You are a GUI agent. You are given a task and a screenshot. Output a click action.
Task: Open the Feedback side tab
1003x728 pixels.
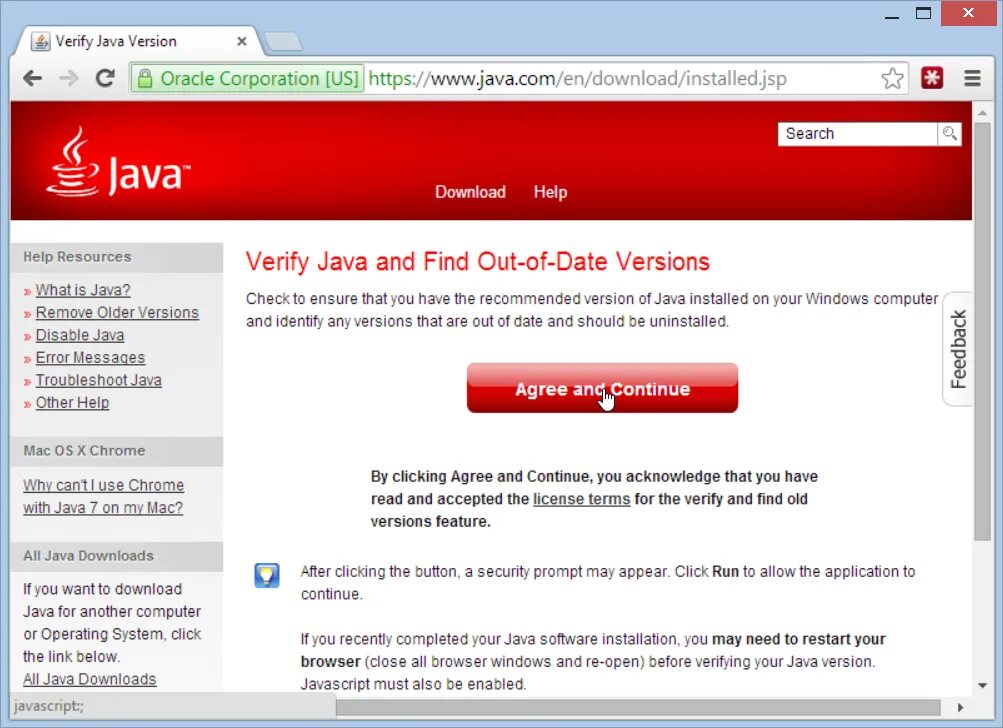point(958,349)
